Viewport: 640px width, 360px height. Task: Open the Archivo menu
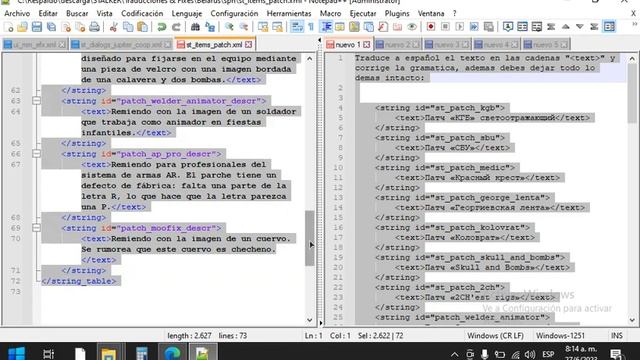tap(17, 13)
